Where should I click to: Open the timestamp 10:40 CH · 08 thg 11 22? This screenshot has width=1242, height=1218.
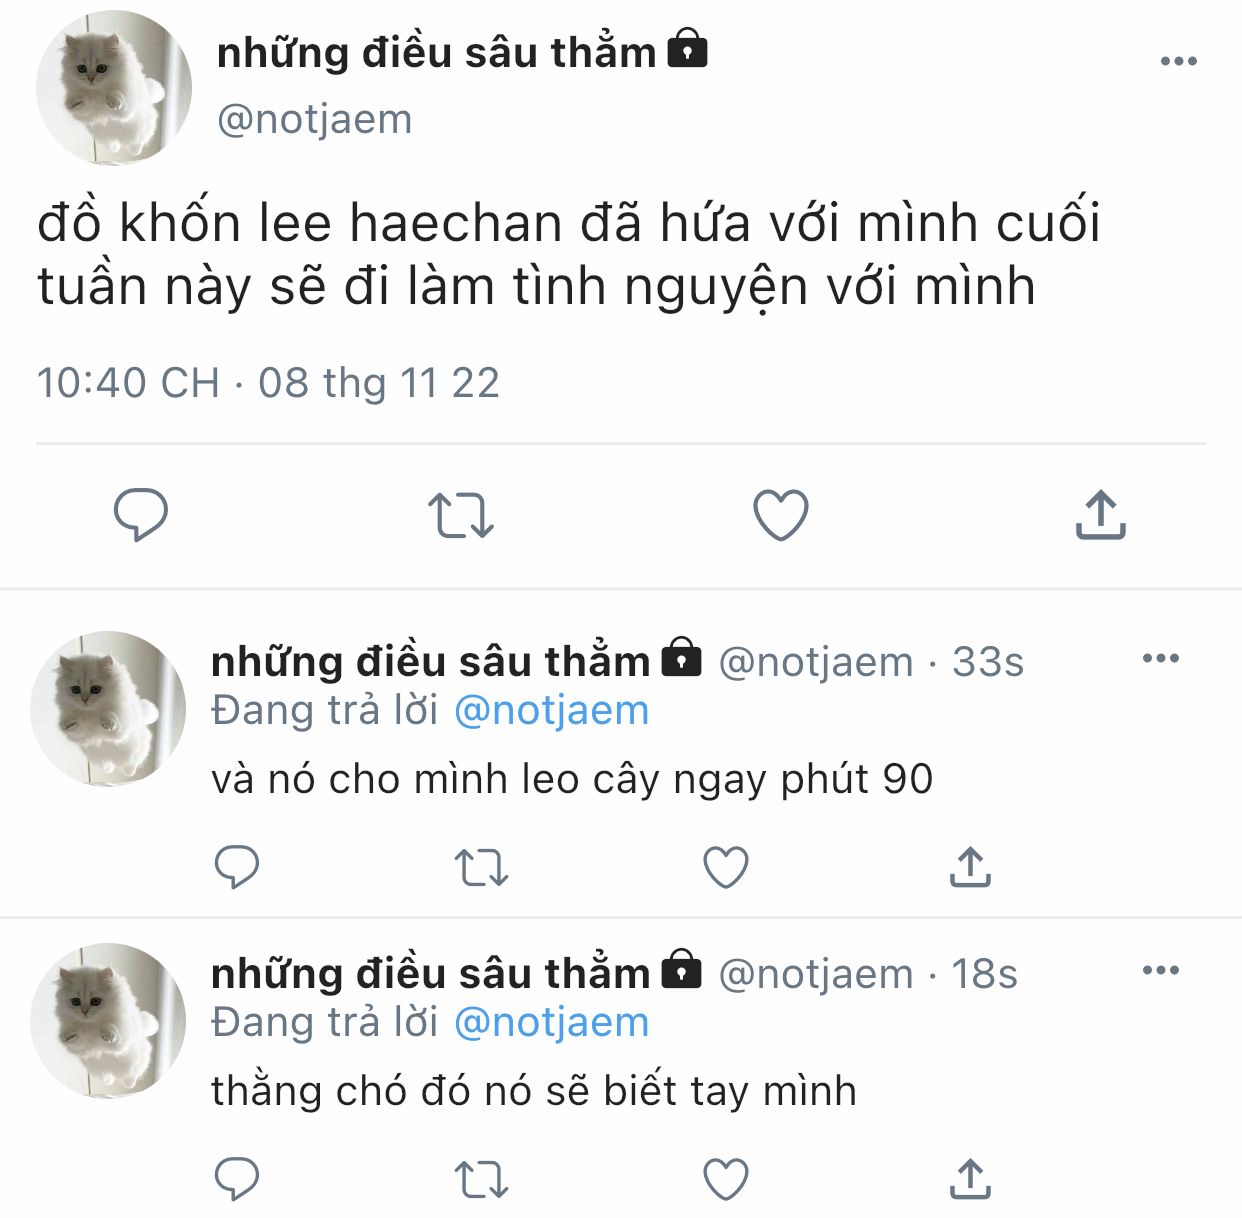[x=268, y=383]
